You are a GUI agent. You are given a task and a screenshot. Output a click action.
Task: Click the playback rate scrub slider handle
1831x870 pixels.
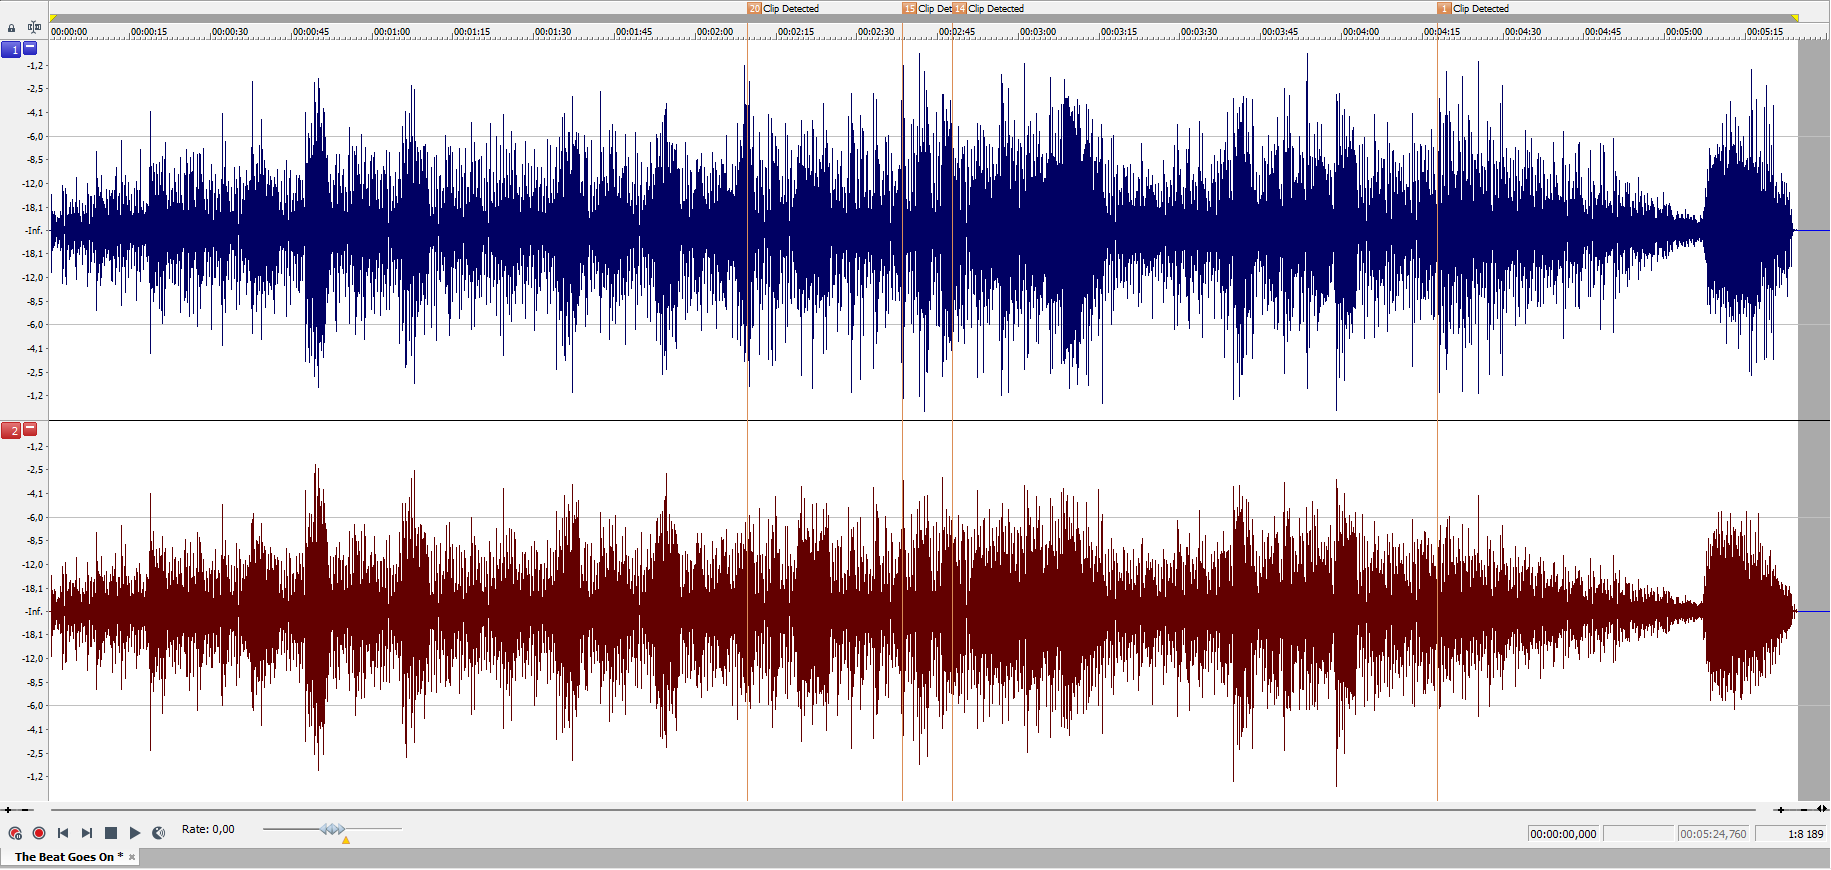[x=333, y=829]
